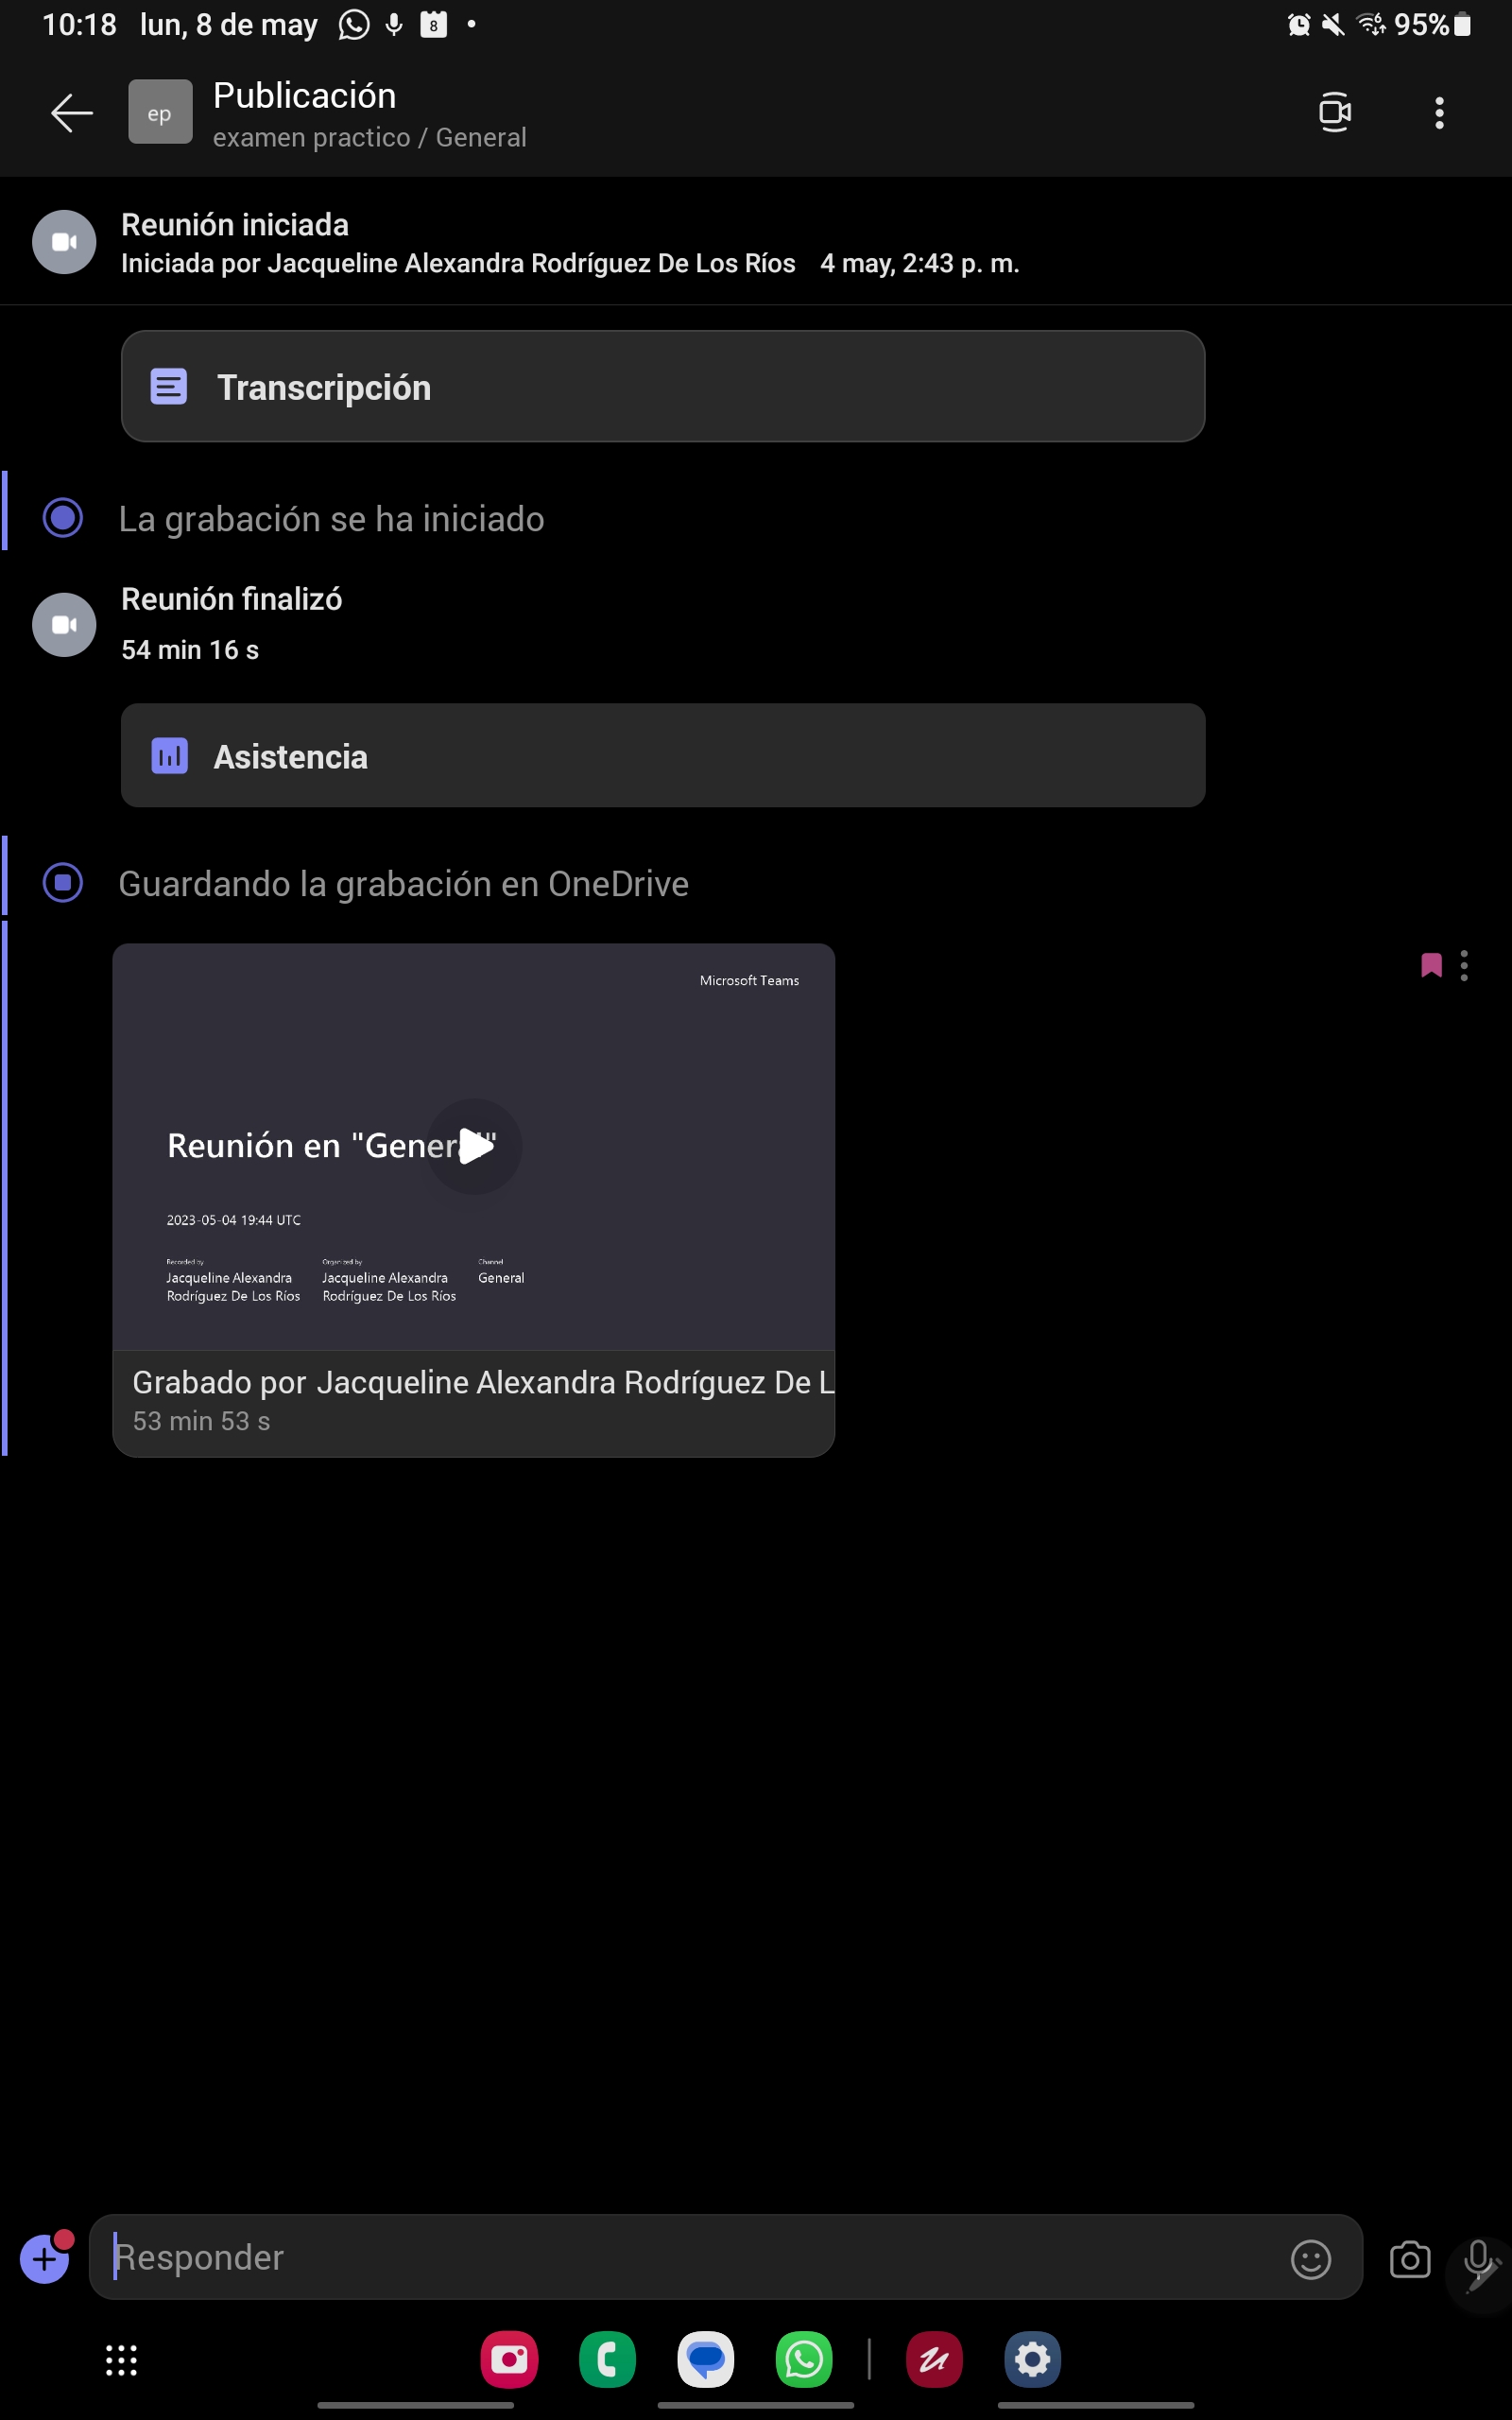Toggle the pink bookmark on the recording
This screenshot has width=1512, height=2420.
(1431, 965)
